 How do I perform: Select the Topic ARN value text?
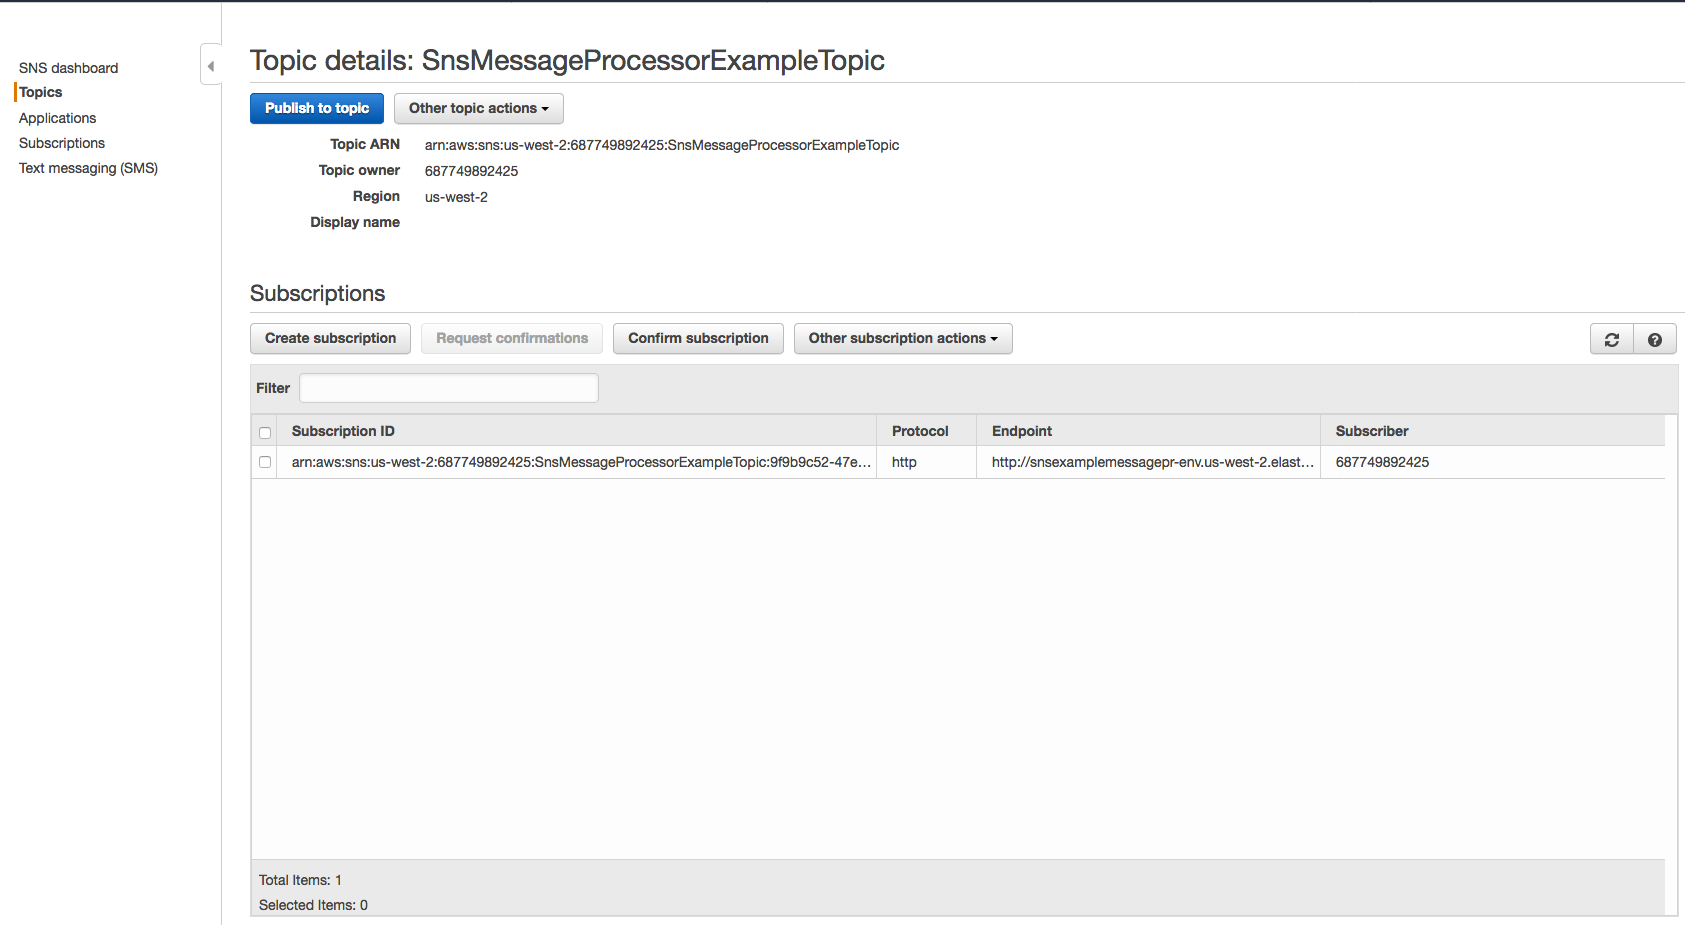[662, 145]
